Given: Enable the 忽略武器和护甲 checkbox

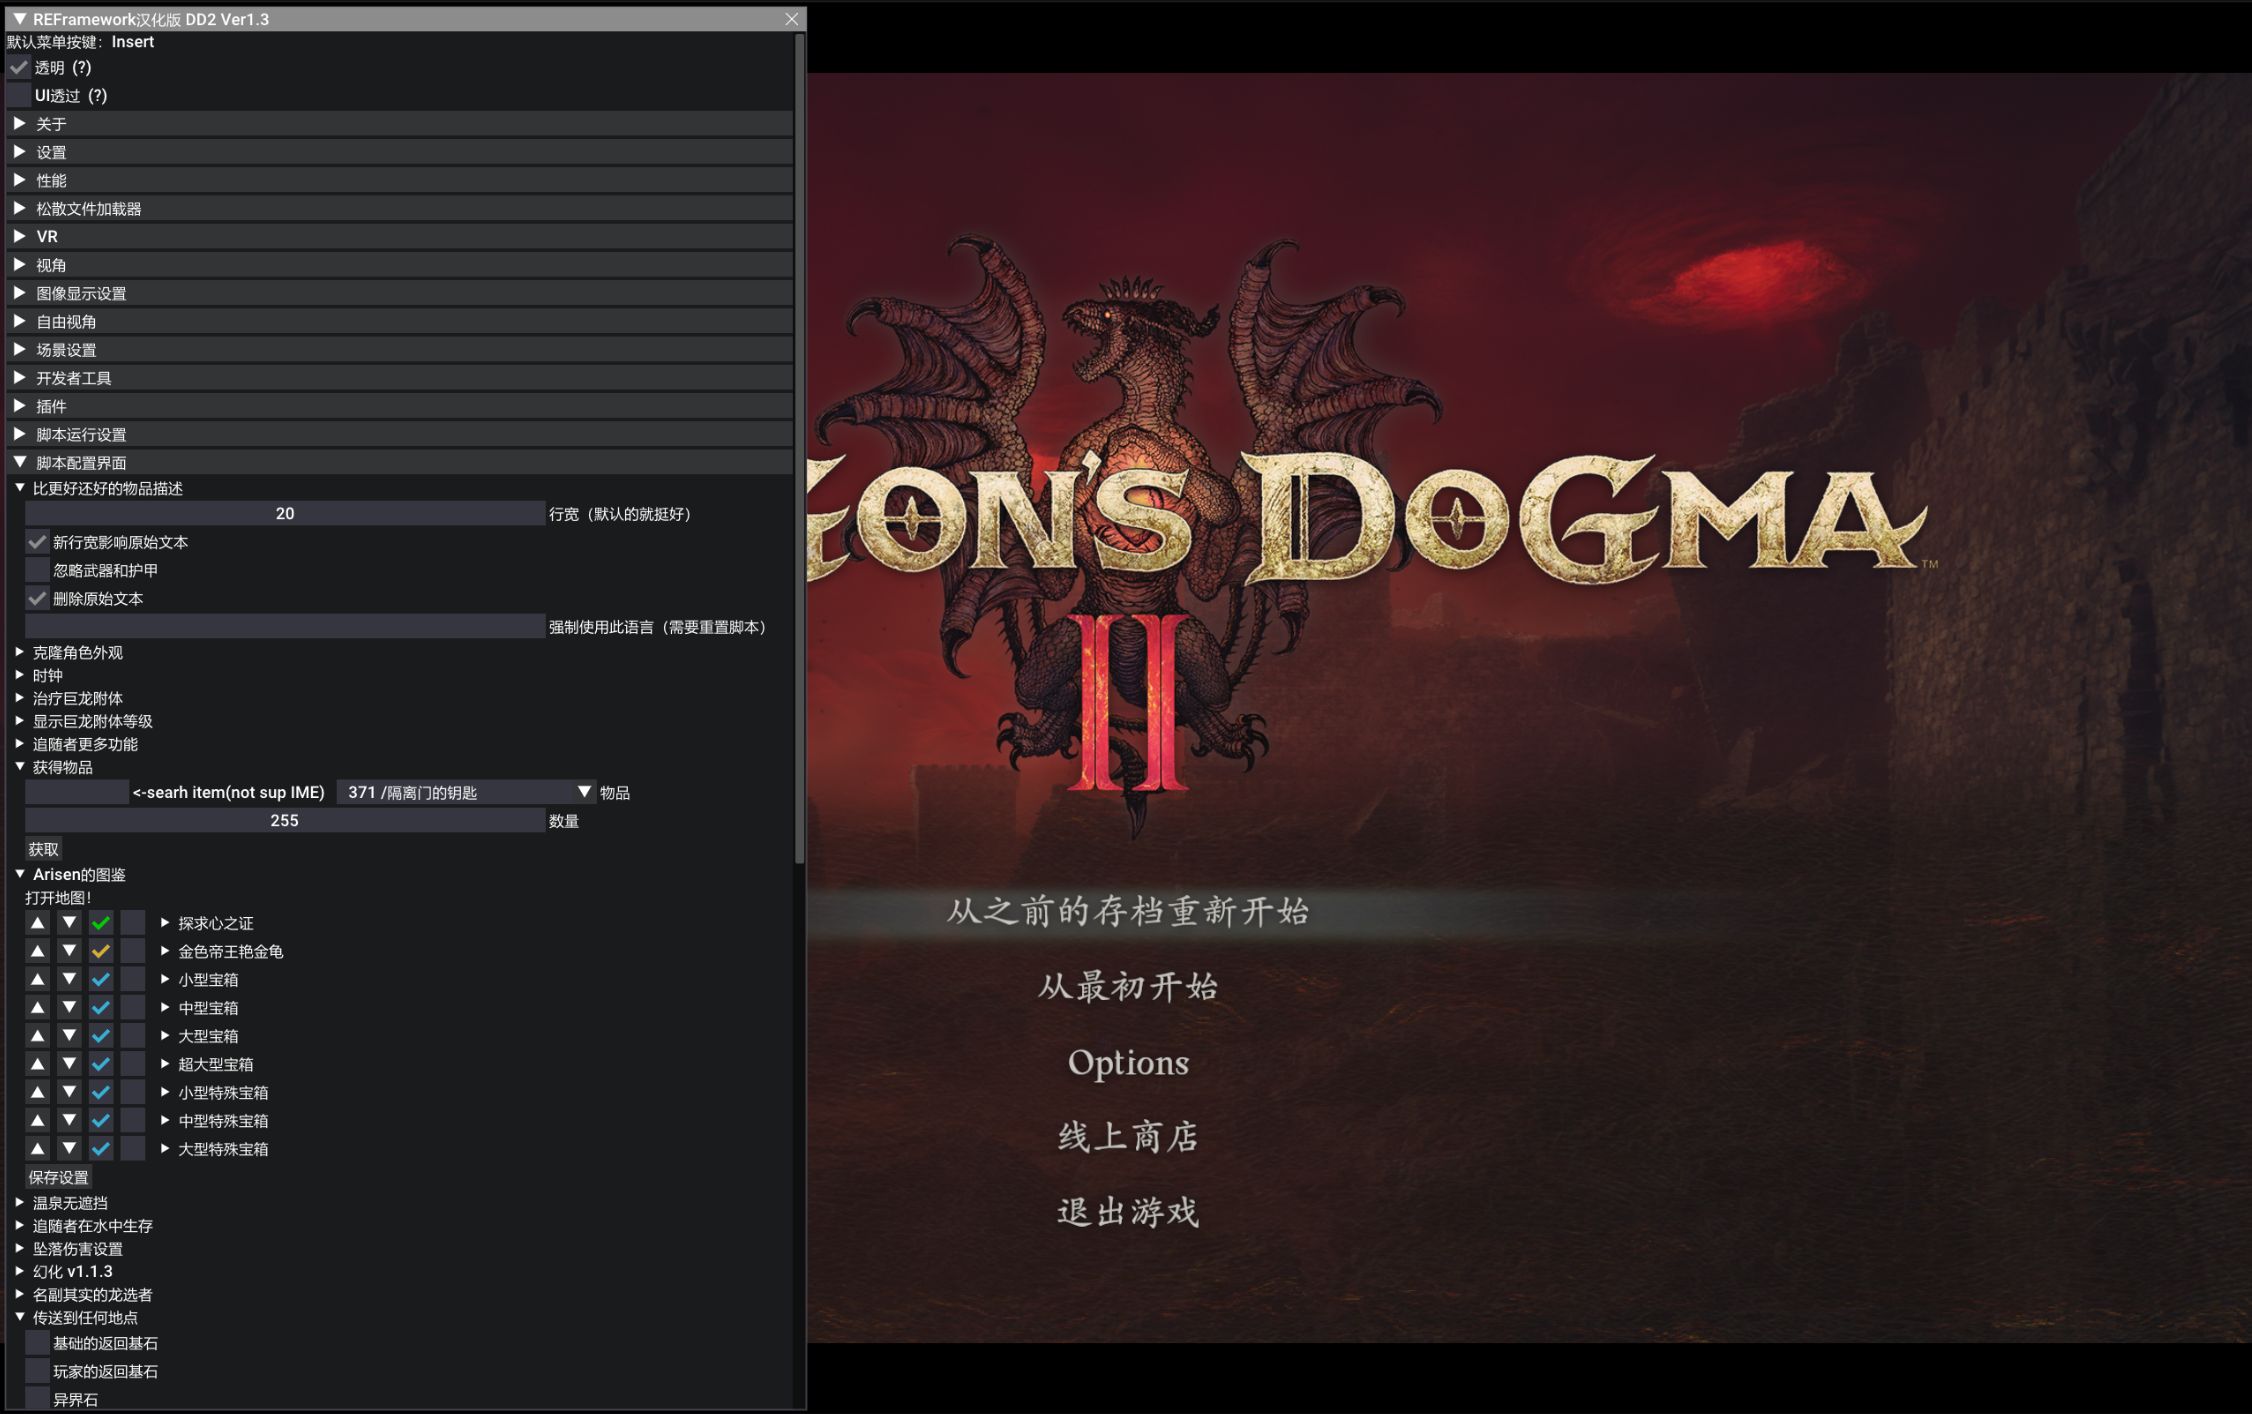Looking at the screenshot, I should [37, 569].
